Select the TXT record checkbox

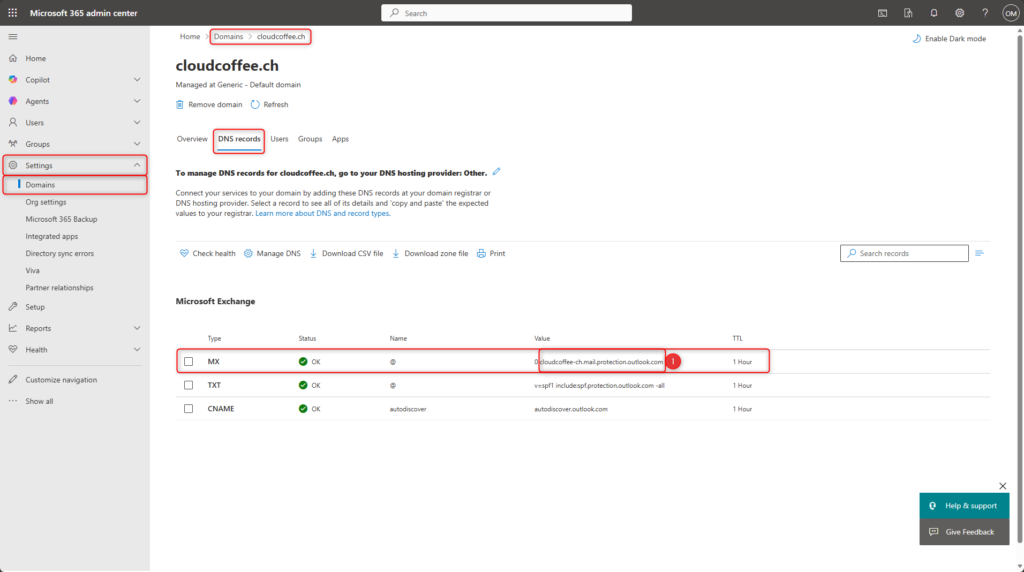pyautogui.click(x=188, y=385)
